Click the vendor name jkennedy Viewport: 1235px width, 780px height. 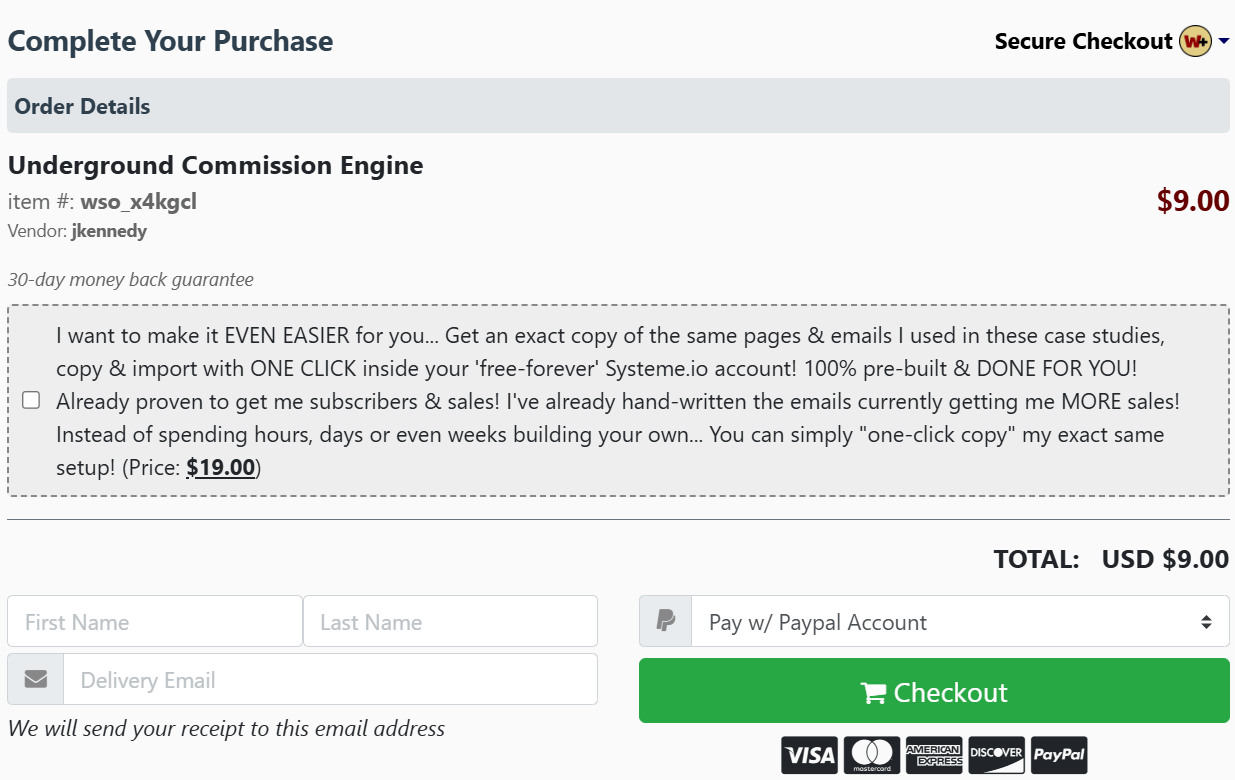108,230
